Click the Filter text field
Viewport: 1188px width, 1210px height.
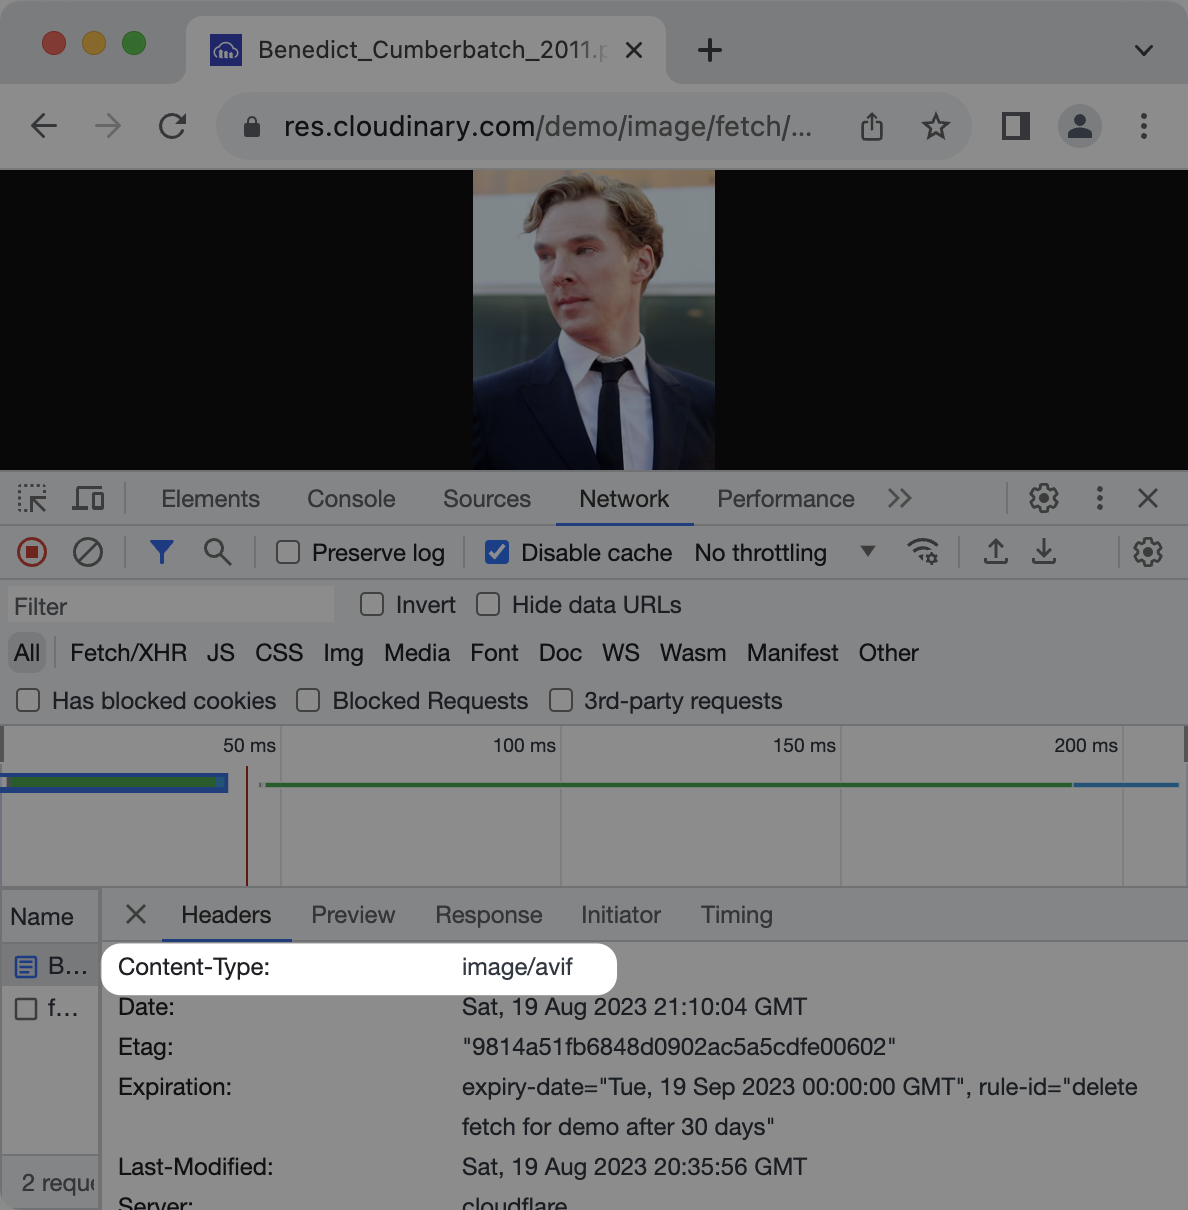(172, 606)
